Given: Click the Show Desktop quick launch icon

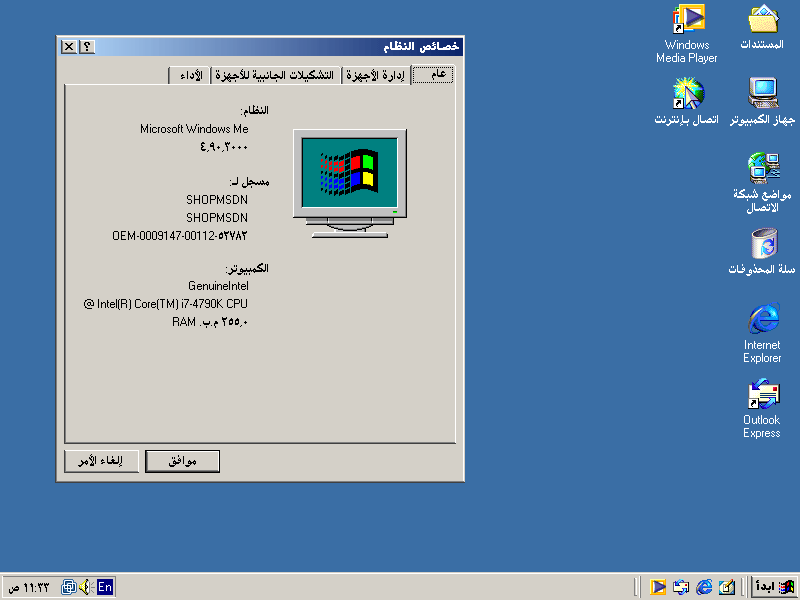Looking at the screenshot, I should tap(727, 587).
